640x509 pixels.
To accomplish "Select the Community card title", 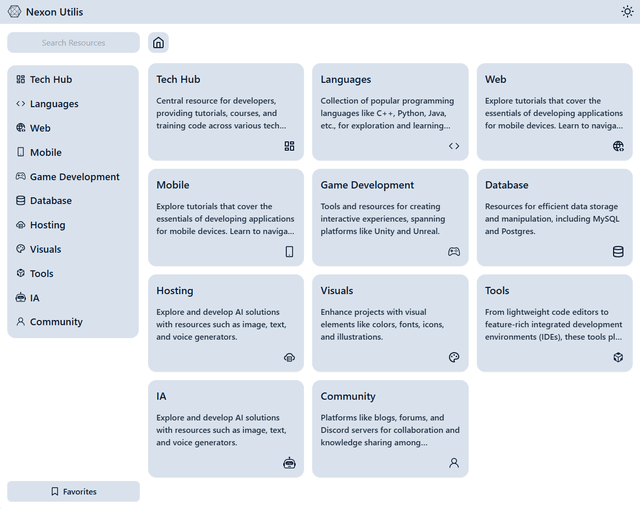I will click(348, 397).
